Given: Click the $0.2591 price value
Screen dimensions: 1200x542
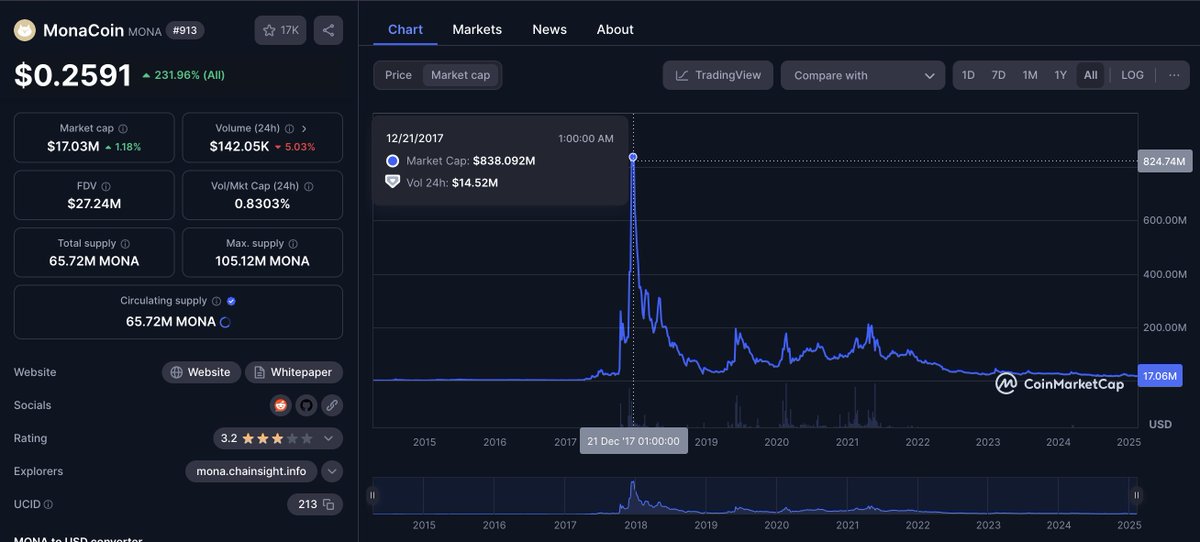Looking at the screenshot, I should pyautogui.click(x=73, y=75).
